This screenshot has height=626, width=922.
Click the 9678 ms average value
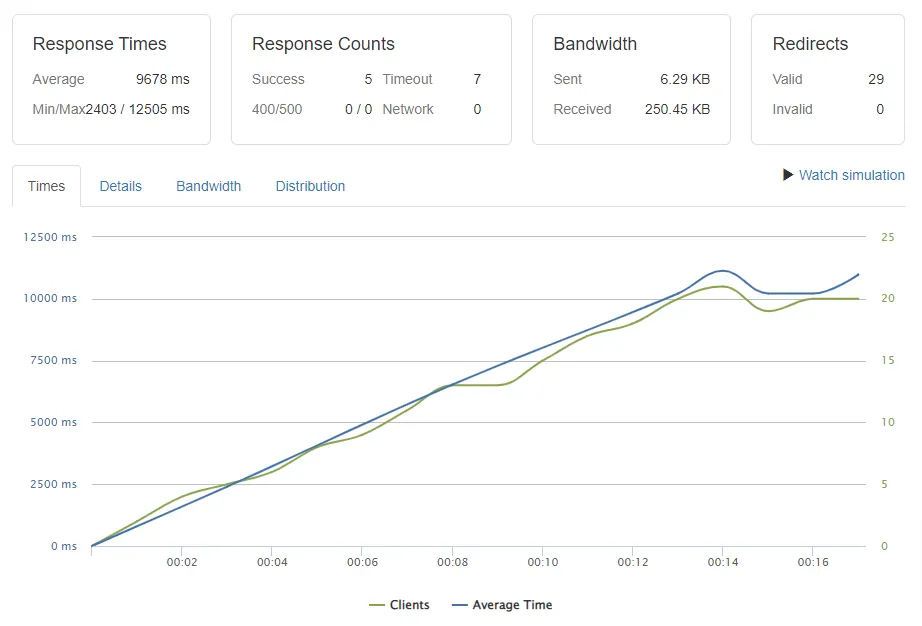click(x=162, y=79)
